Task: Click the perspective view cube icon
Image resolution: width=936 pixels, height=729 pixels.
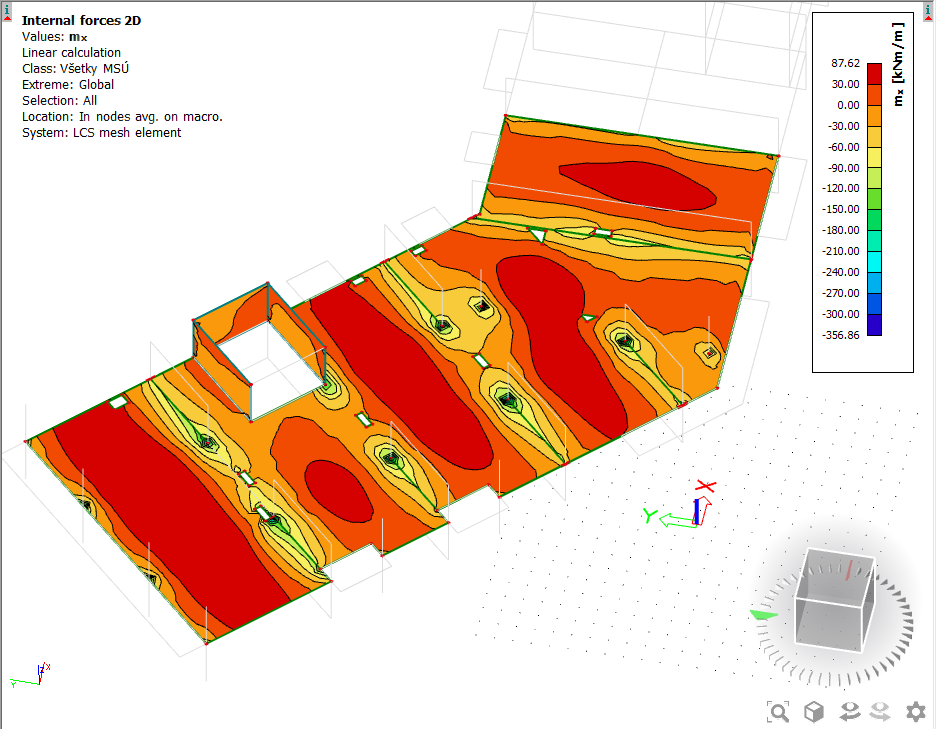Action: tap(815, 712)
